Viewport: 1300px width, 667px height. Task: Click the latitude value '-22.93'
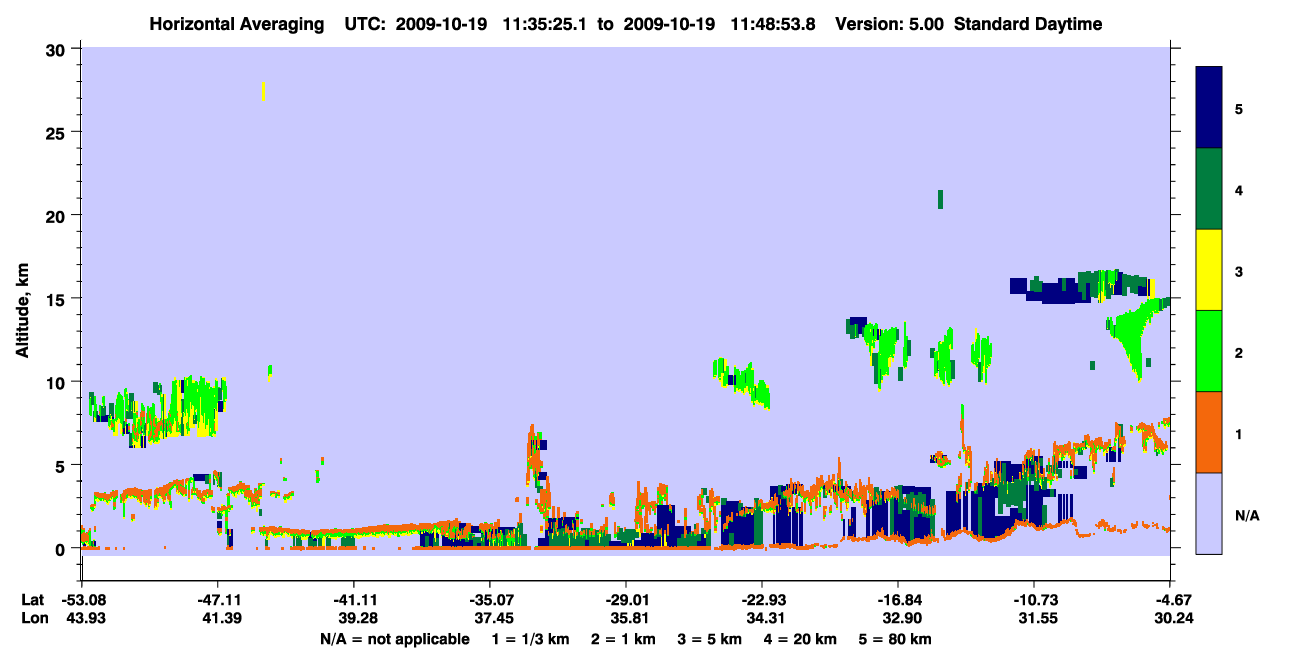point(762,600)
